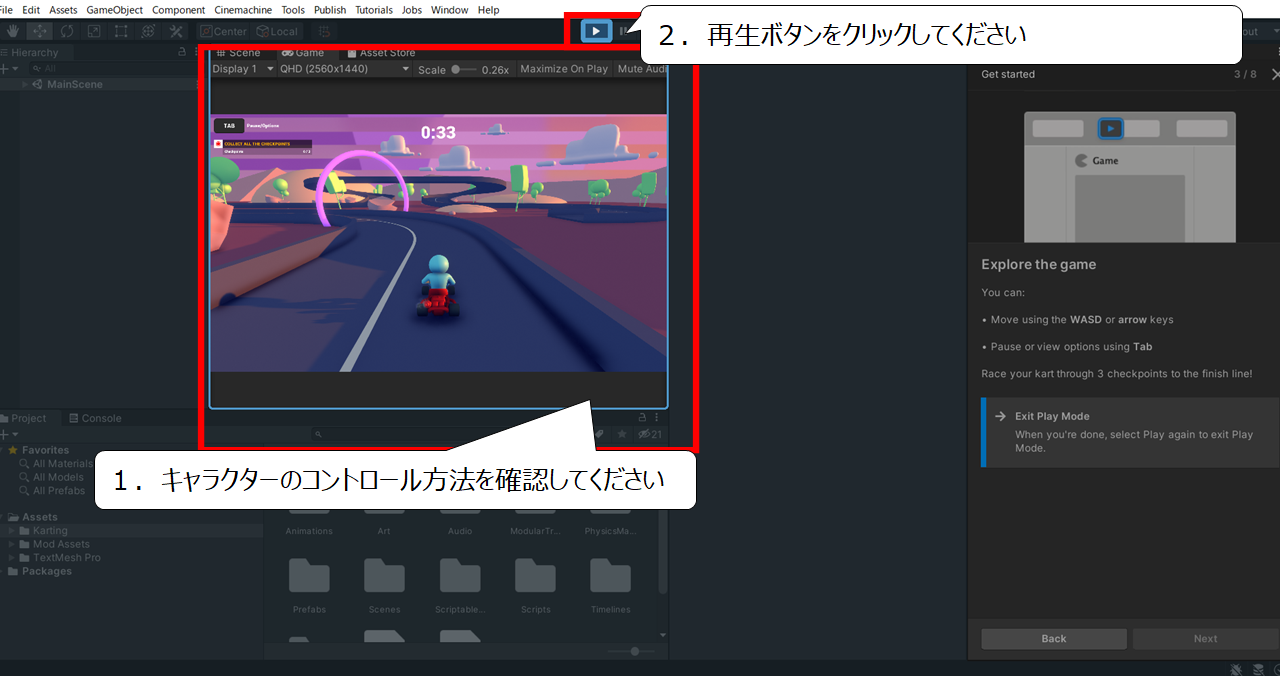Image resolution: width=1280 pixels, height=676 pixels.
Task: Toggle hidden packages eye icon showing 21
Action: coord(650,434)
